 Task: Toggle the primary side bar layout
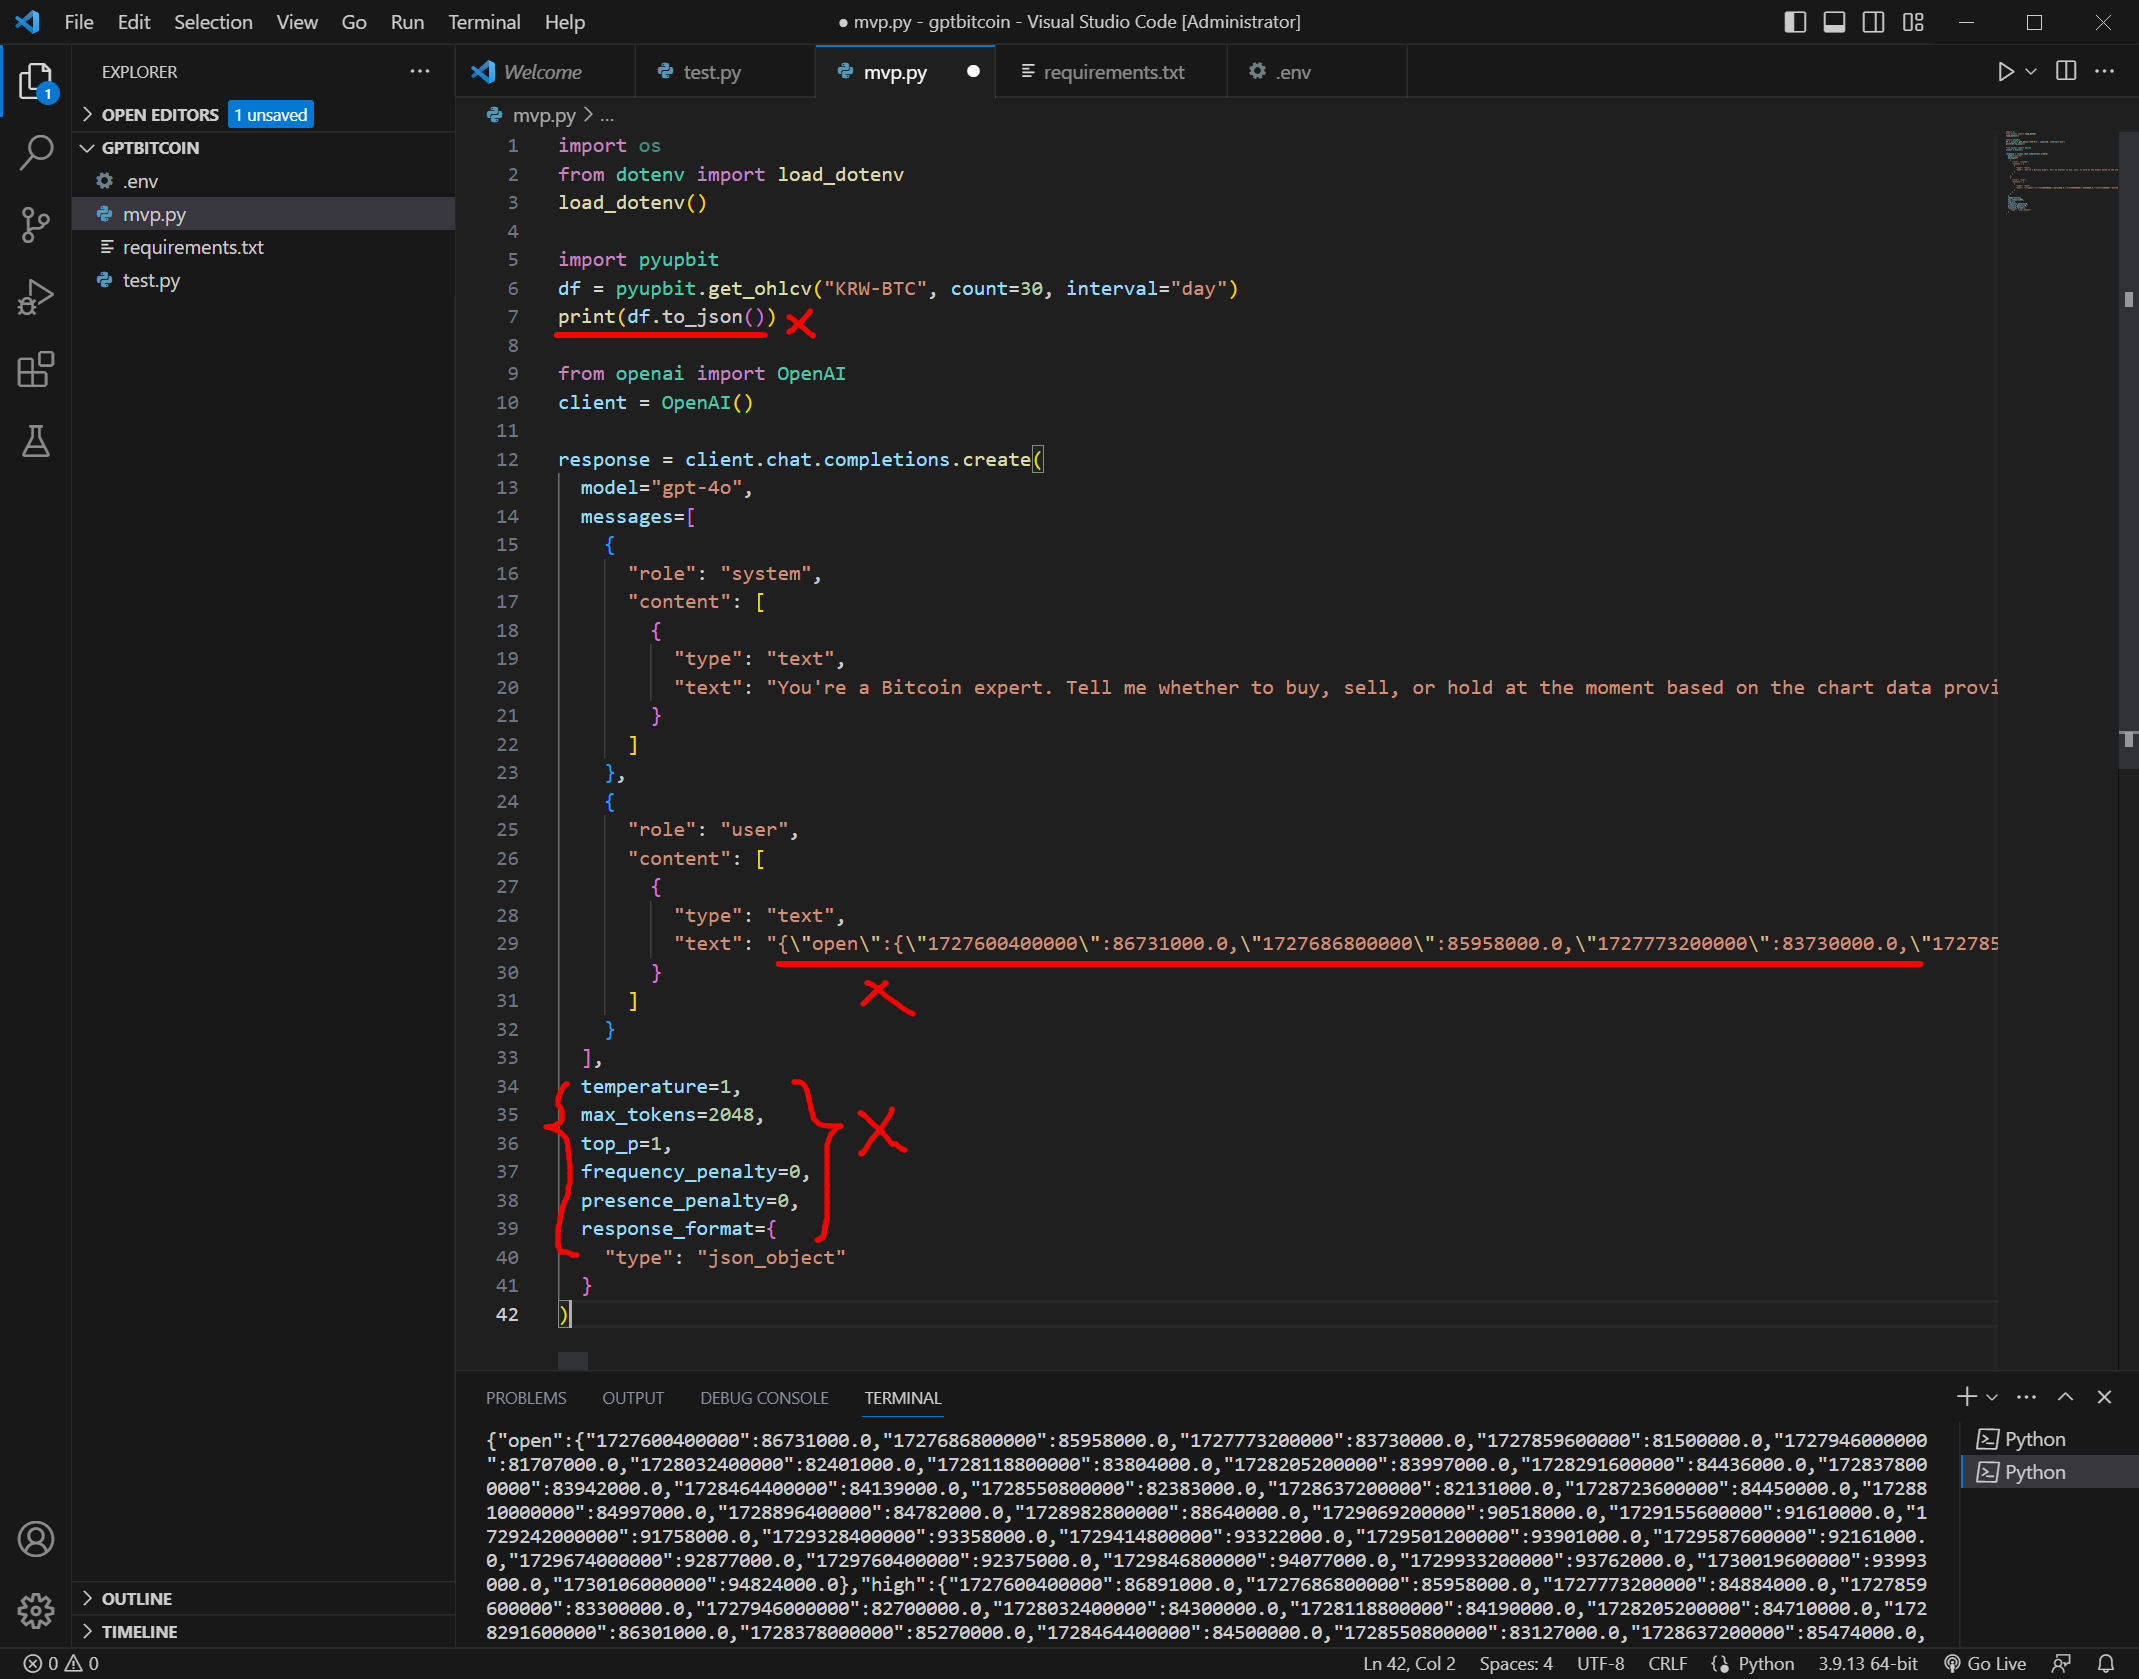1795,22
